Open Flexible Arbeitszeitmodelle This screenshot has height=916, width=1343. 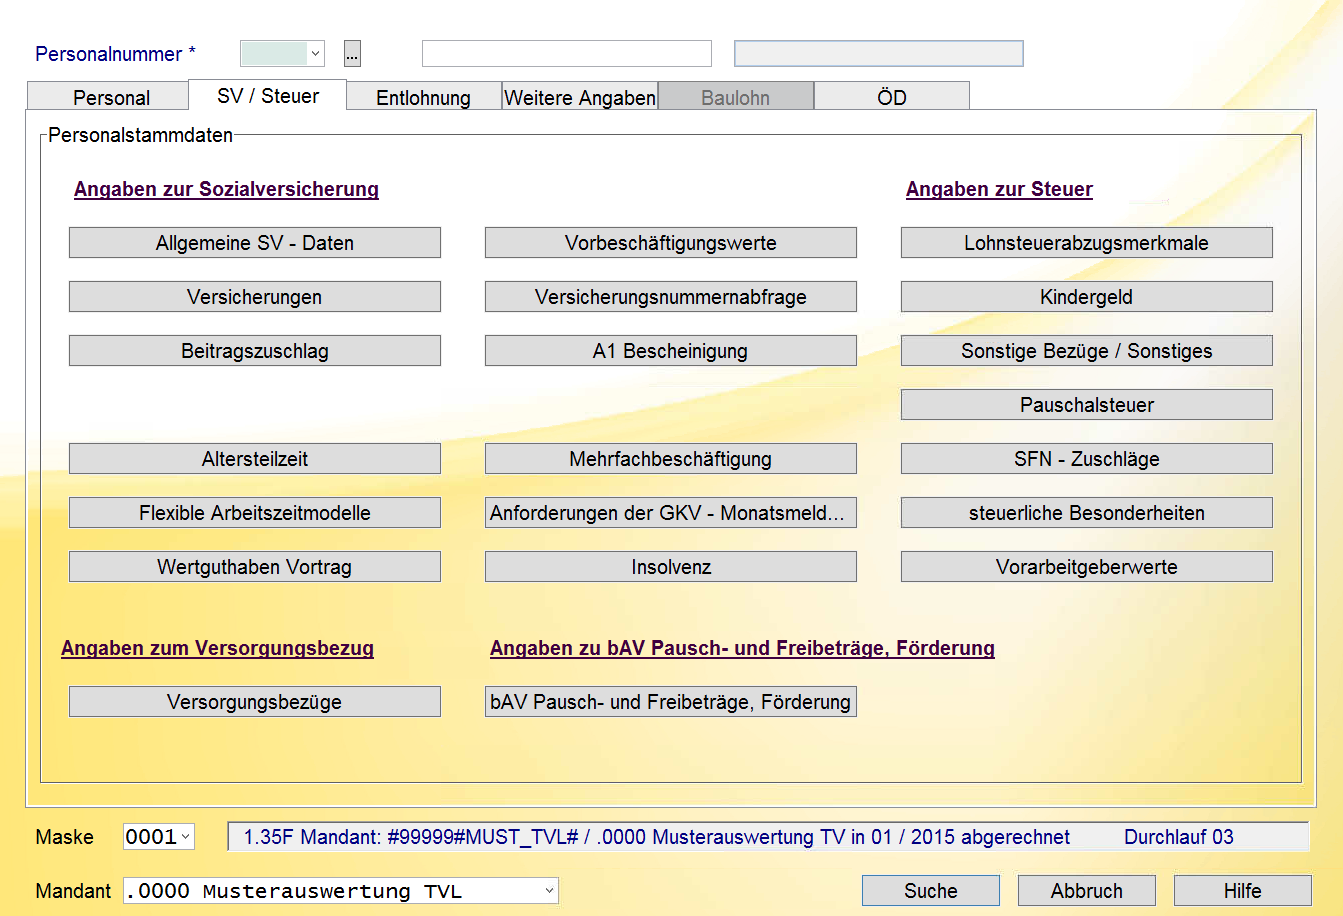coord(255,513)
